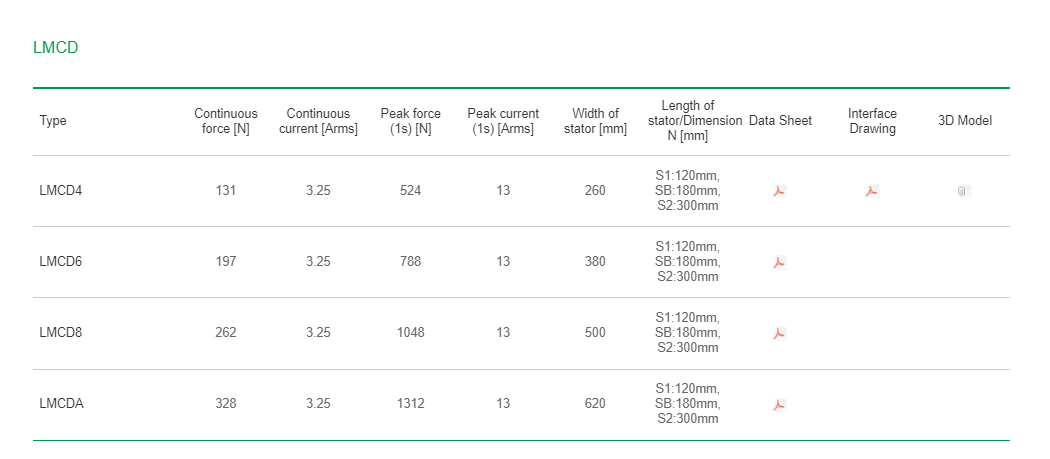Open the LMCD8 data sheet PDF
1050x459 pixels.
pos(779,333)
